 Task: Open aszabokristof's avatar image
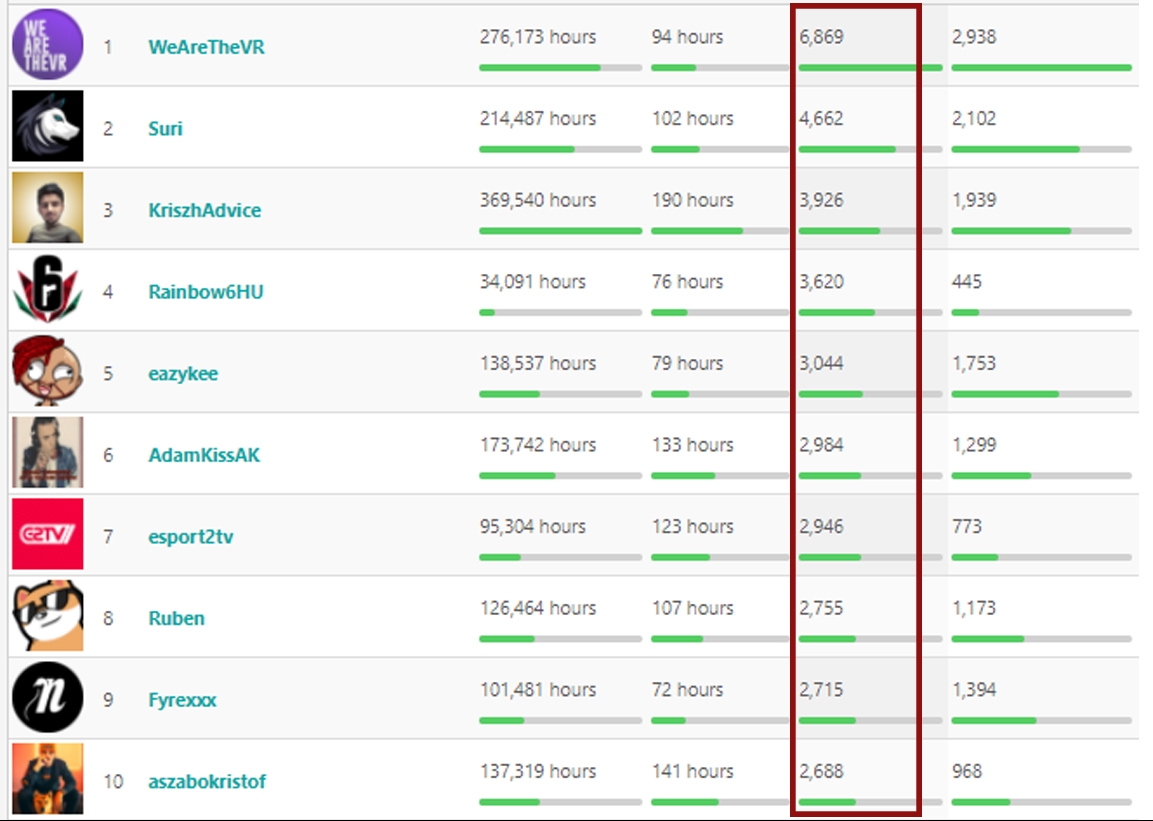coord(47,779)
